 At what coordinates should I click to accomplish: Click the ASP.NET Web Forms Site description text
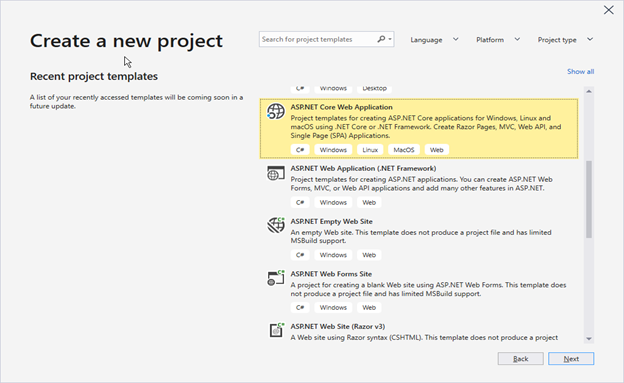[428, 289]
